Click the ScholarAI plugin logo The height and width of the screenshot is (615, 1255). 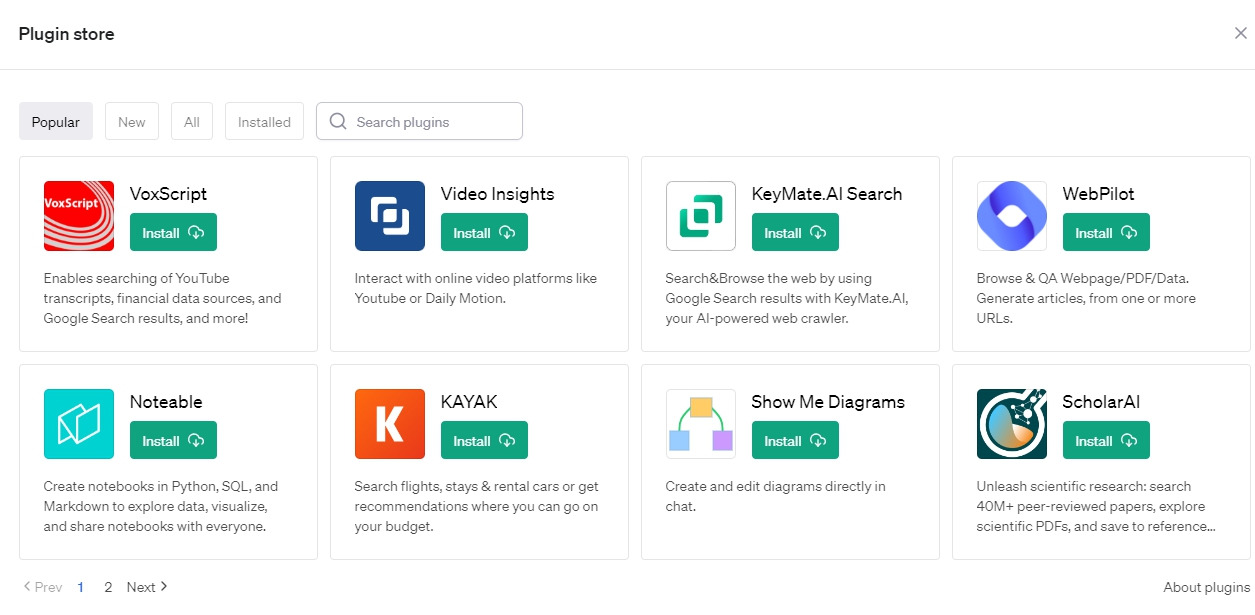click(x=1012, y=424)
